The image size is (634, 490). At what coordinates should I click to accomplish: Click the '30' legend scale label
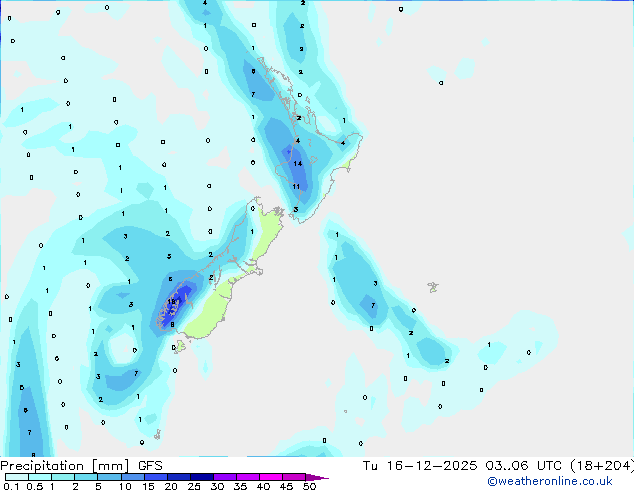click(x=217, y=486)
